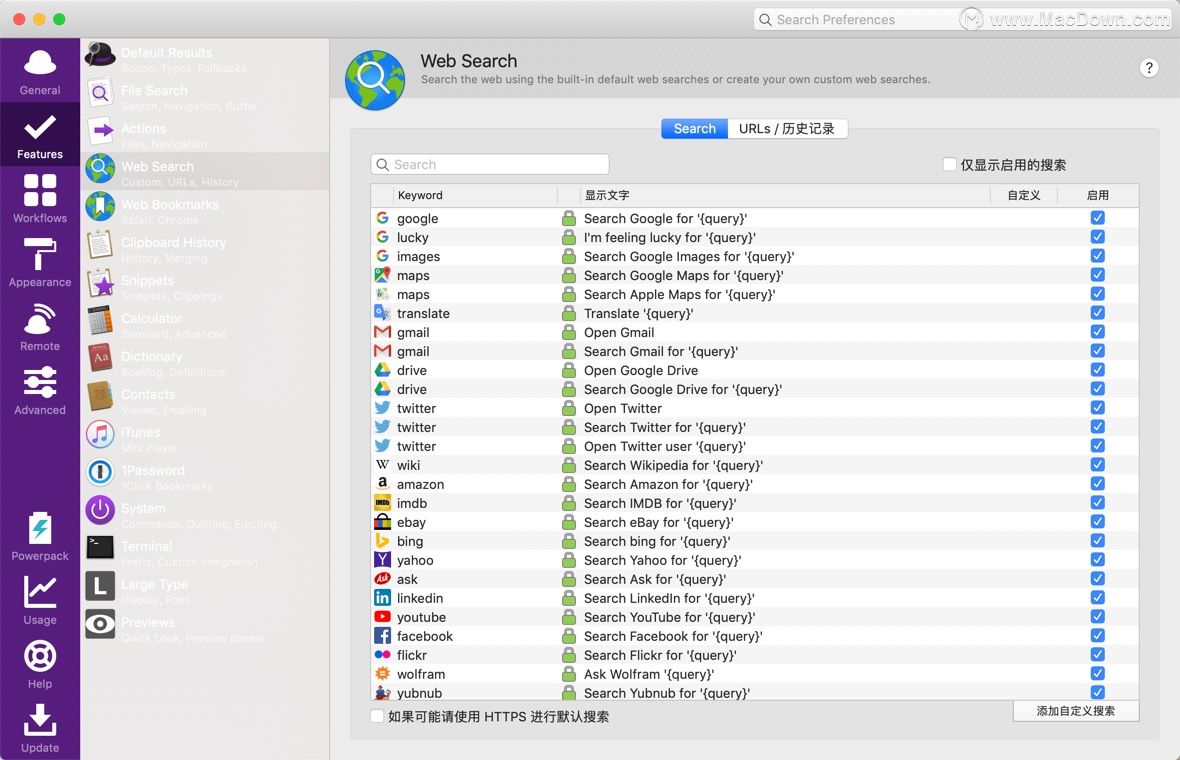Open the Advanced sliders section
This screenshot has height=760, width=1180.
40,391
